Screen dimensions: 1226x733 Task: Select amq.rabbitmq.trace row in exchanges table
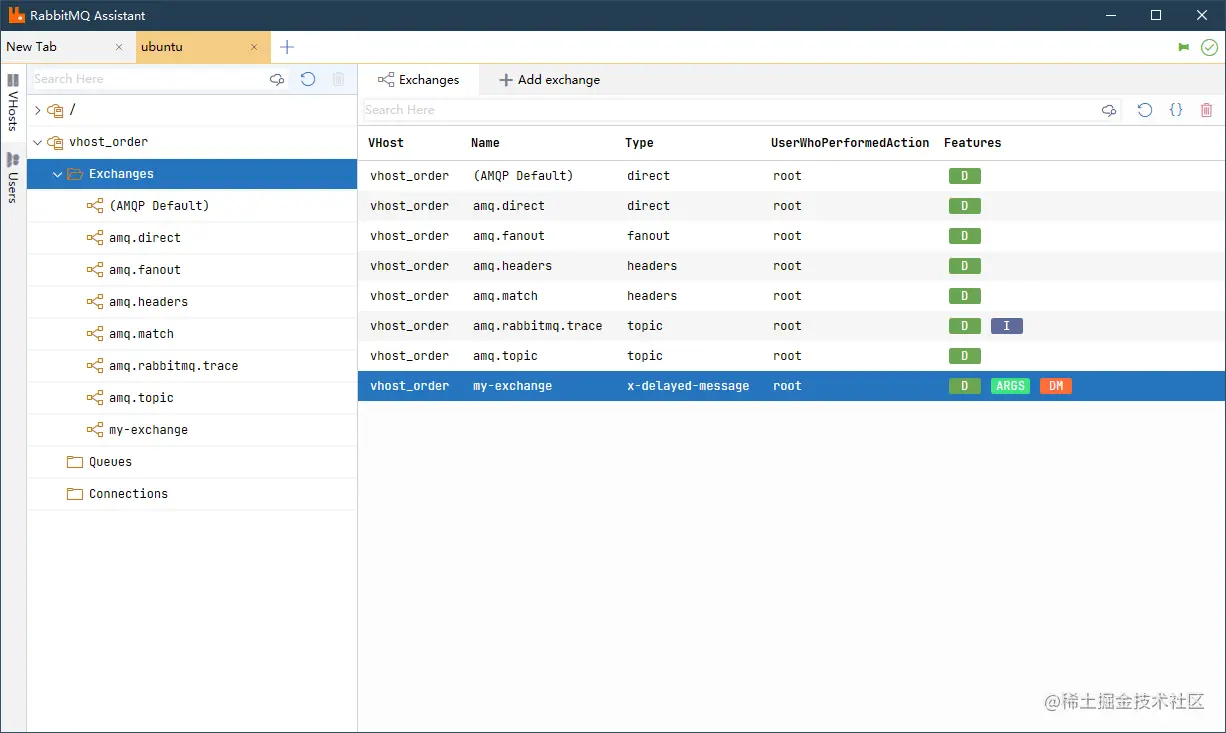coord(792,326)
